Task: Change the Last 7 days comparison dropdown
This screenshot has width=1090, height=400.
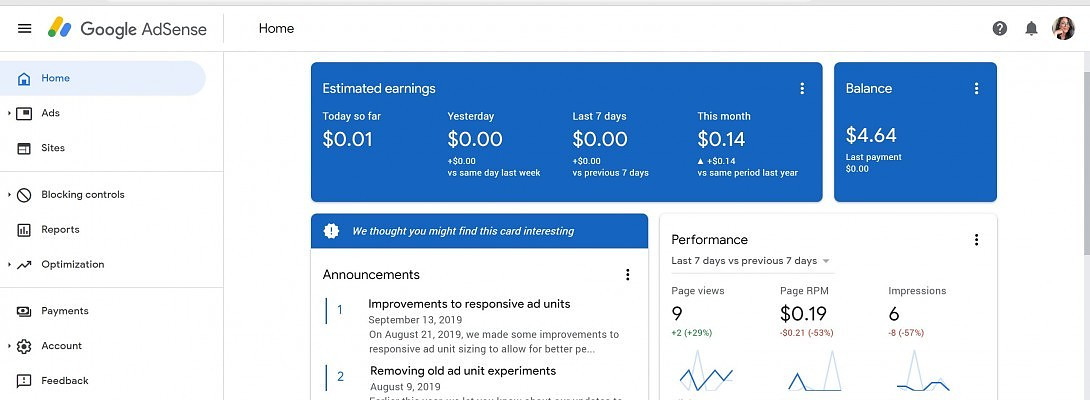Action: 751,261
